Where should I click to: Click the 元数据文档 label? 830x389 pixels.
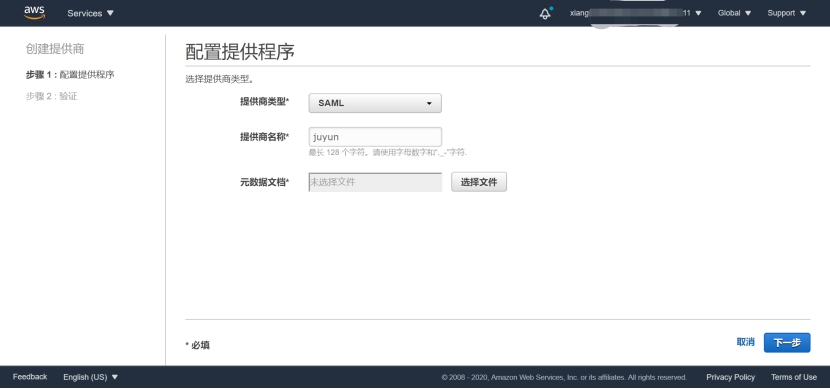tap(265, 183)
